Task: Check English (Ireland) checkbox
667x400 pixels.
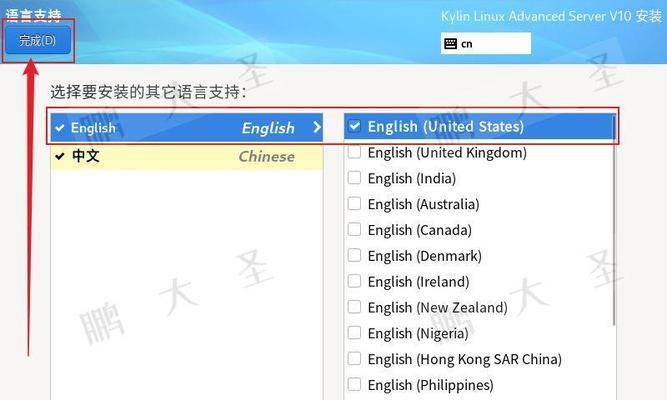Action: point(354,281)
